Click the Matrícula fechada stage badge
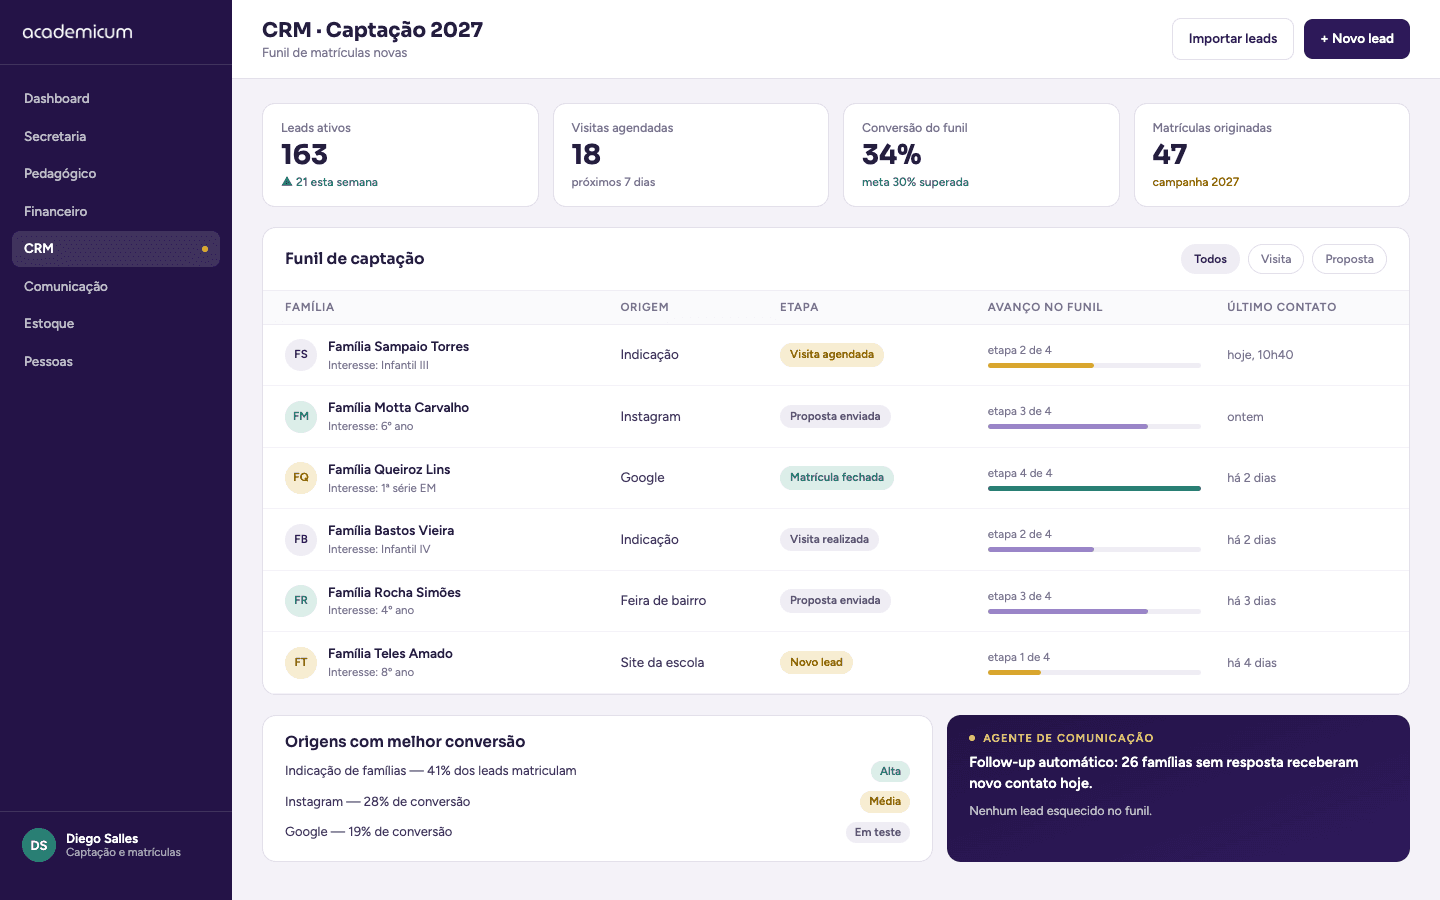The height and width of the screenshot is (900, 1440). 837,478
